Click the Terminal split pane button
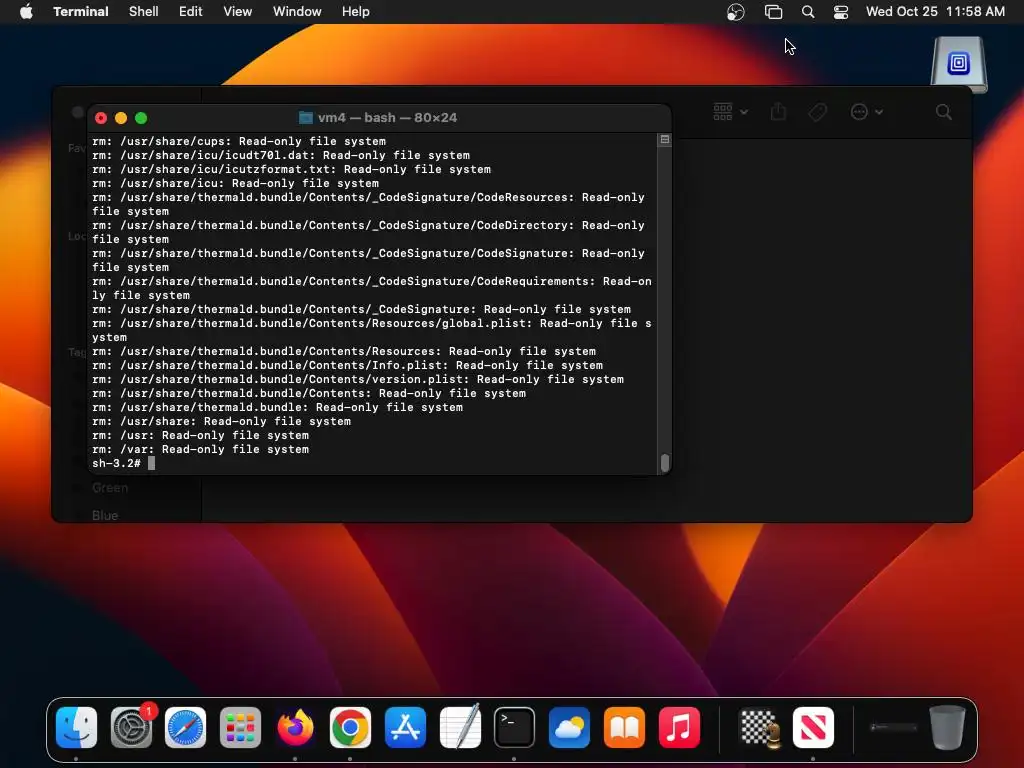This screenshot has height=768, width=1024. click(x=665, y=140)
